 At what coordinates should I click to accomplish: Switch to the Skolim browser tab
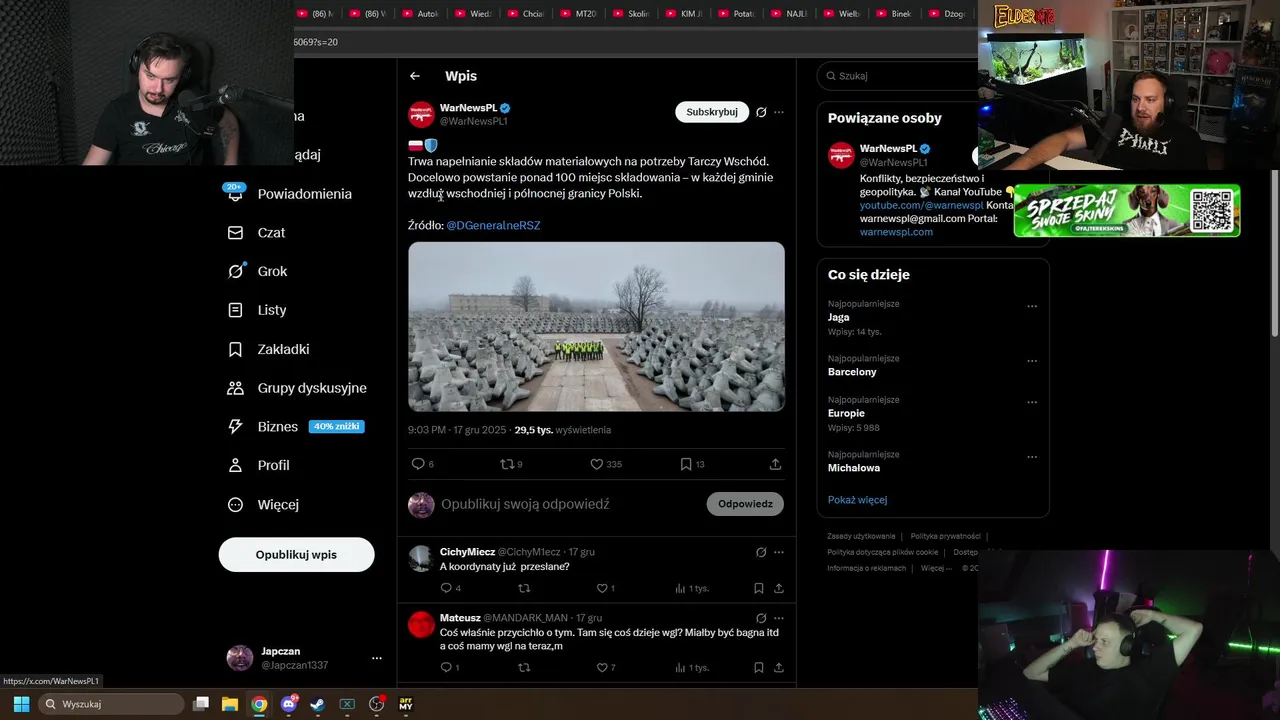pyautogui.click(x=630, y=14)
